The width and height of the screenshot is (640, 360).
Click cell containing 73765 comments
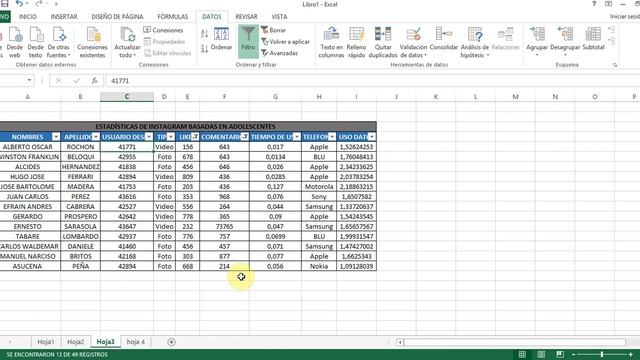[x=224, y=227]
